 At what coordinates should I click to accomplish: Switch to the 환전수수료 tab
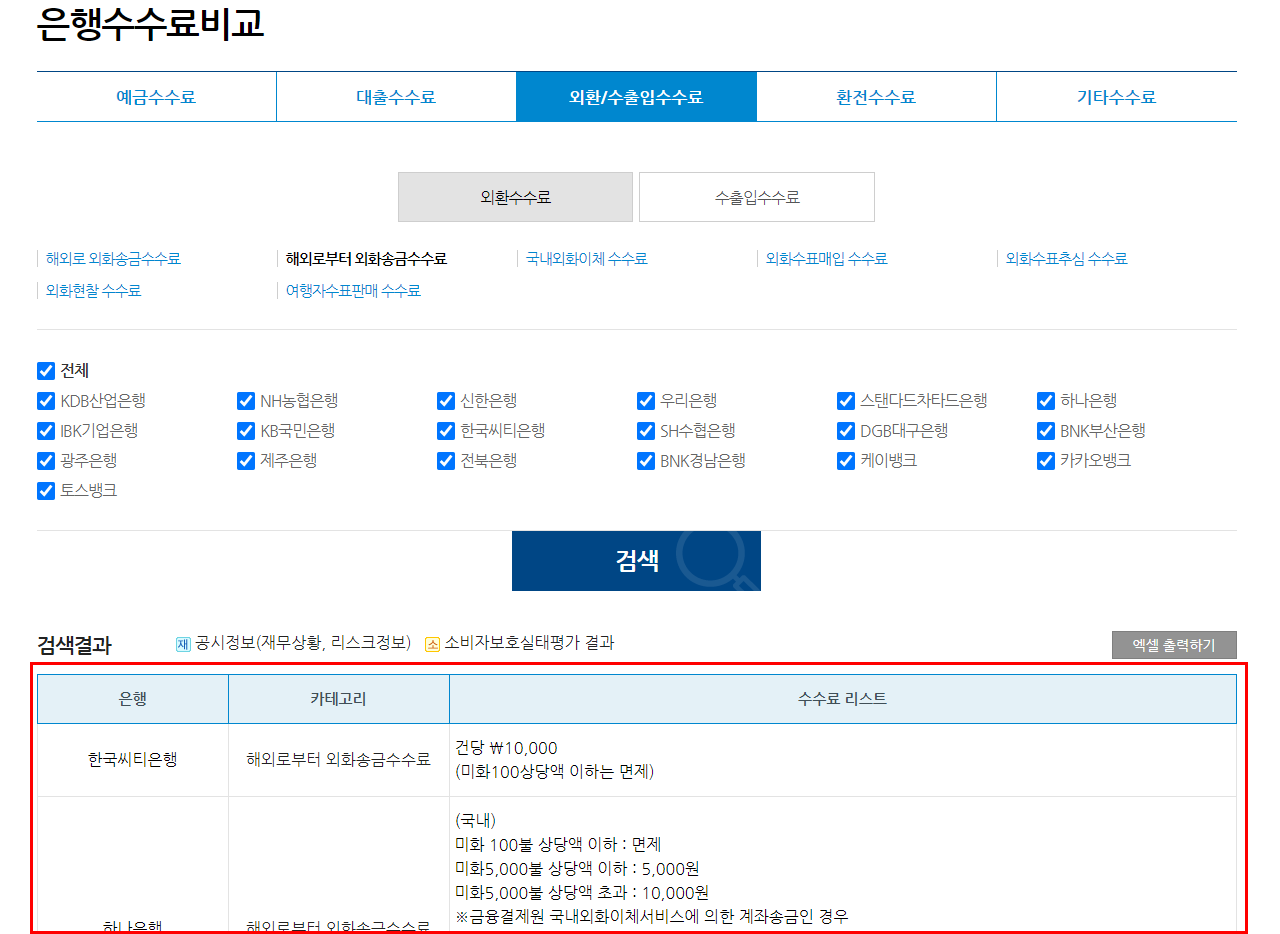876,97
